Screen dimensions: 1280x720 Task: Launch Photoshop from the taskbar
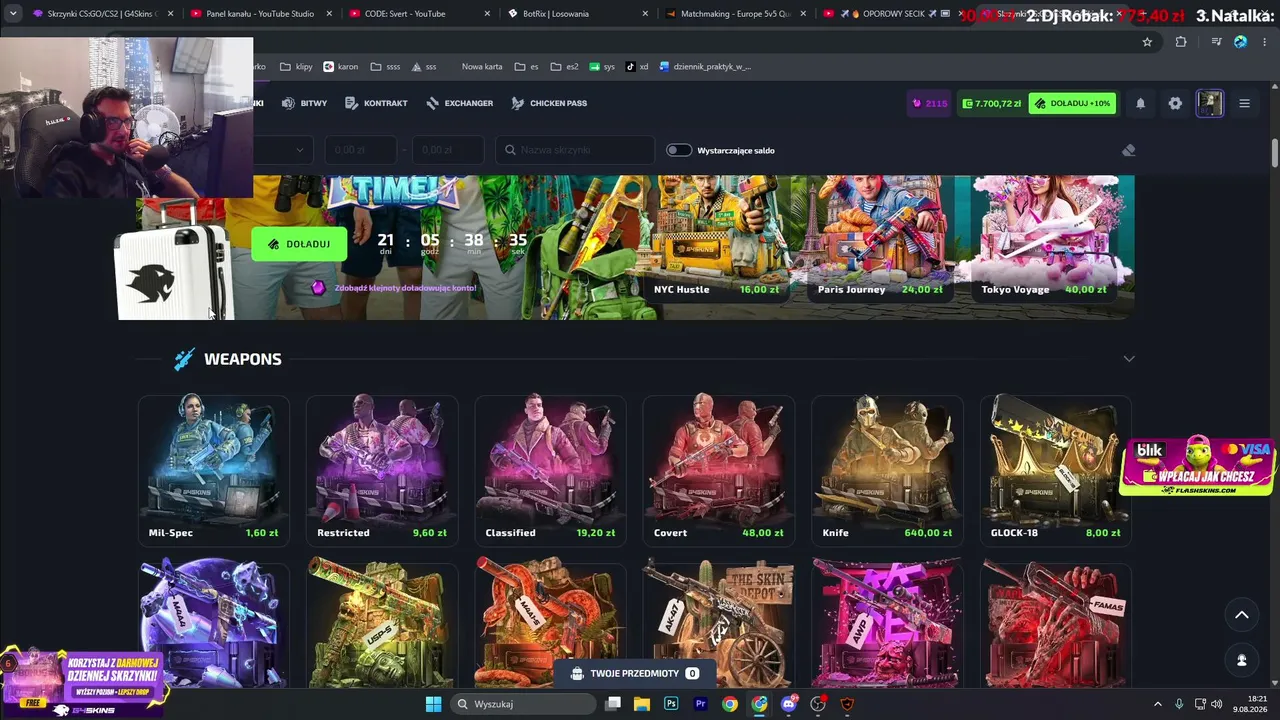[x=671, y=704]
